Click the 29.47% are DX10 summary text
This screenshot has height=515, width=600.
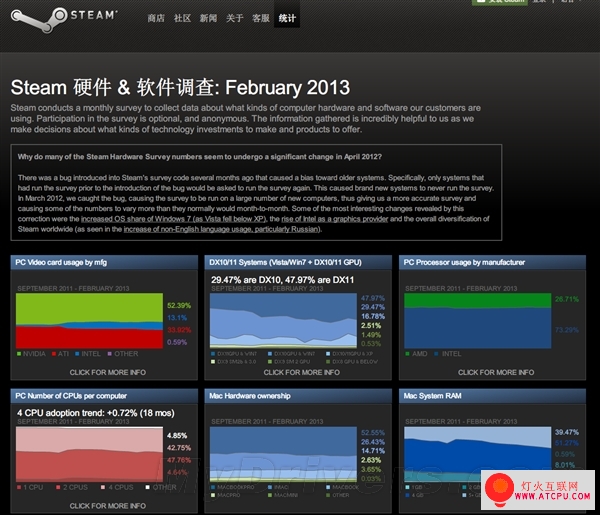pyautogui.click(x=282, y=280)
